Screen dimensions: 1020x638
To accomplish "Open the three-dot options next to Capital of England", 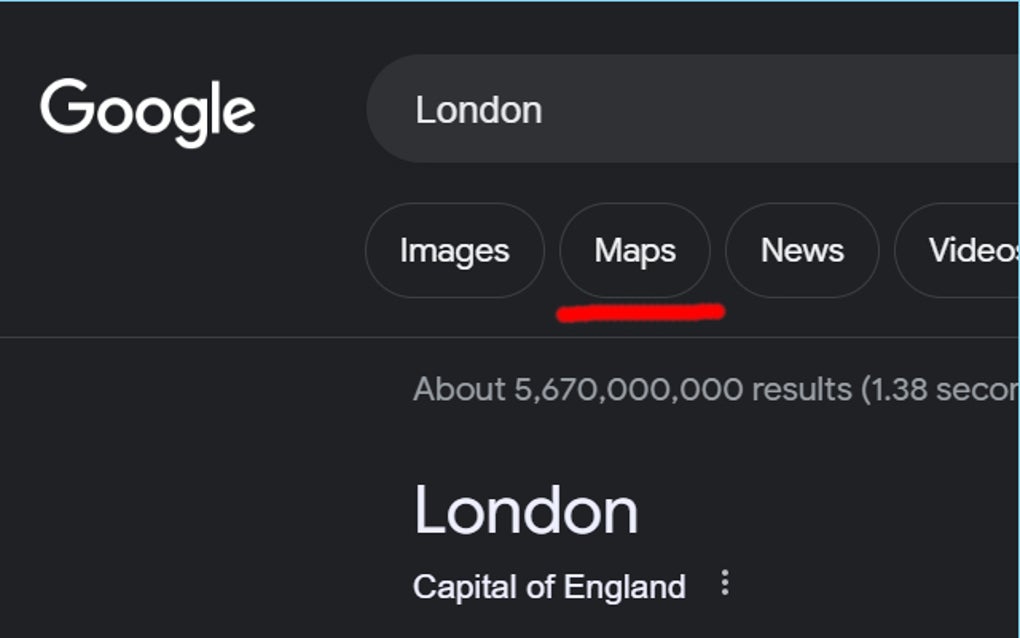I will (x=723, y=585).
